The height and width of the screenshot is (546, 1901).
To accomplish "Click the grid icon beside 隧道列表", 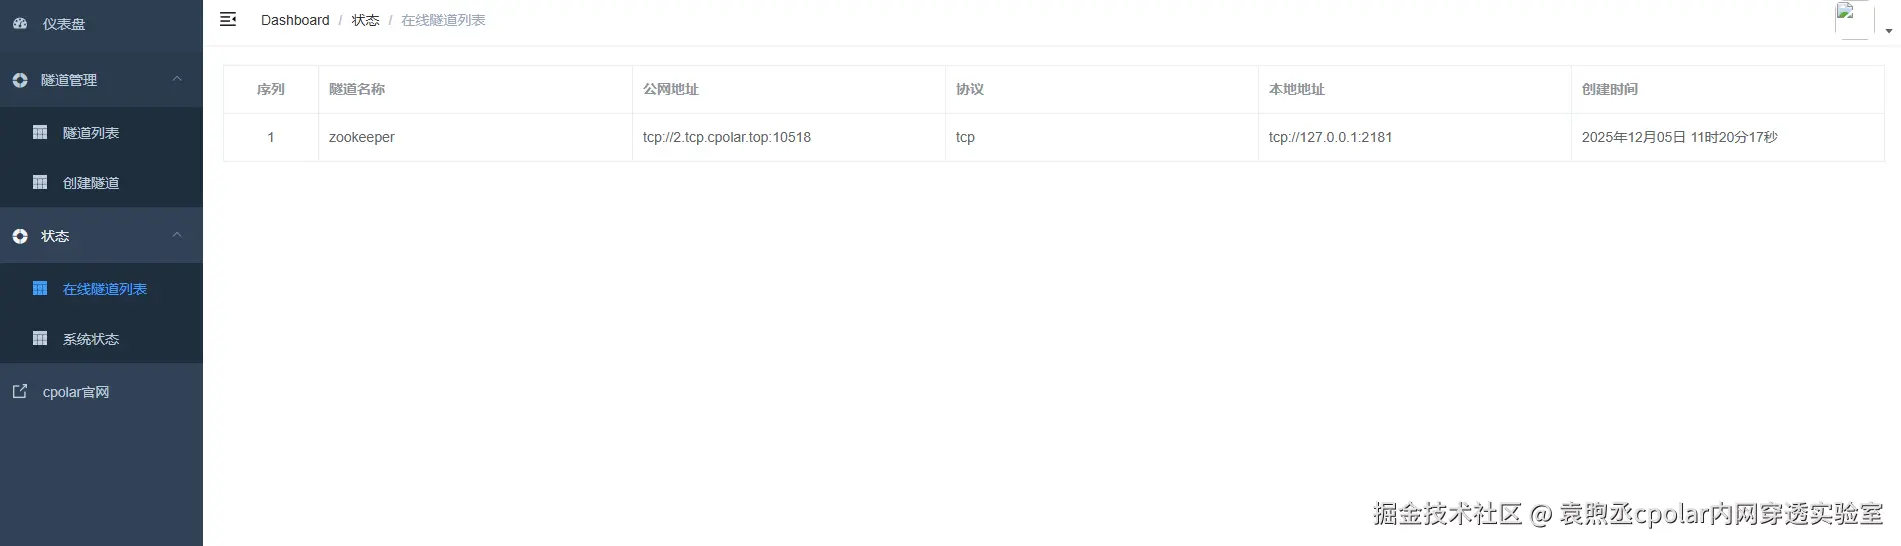I will pyautogui.click(x=40, y=132).
